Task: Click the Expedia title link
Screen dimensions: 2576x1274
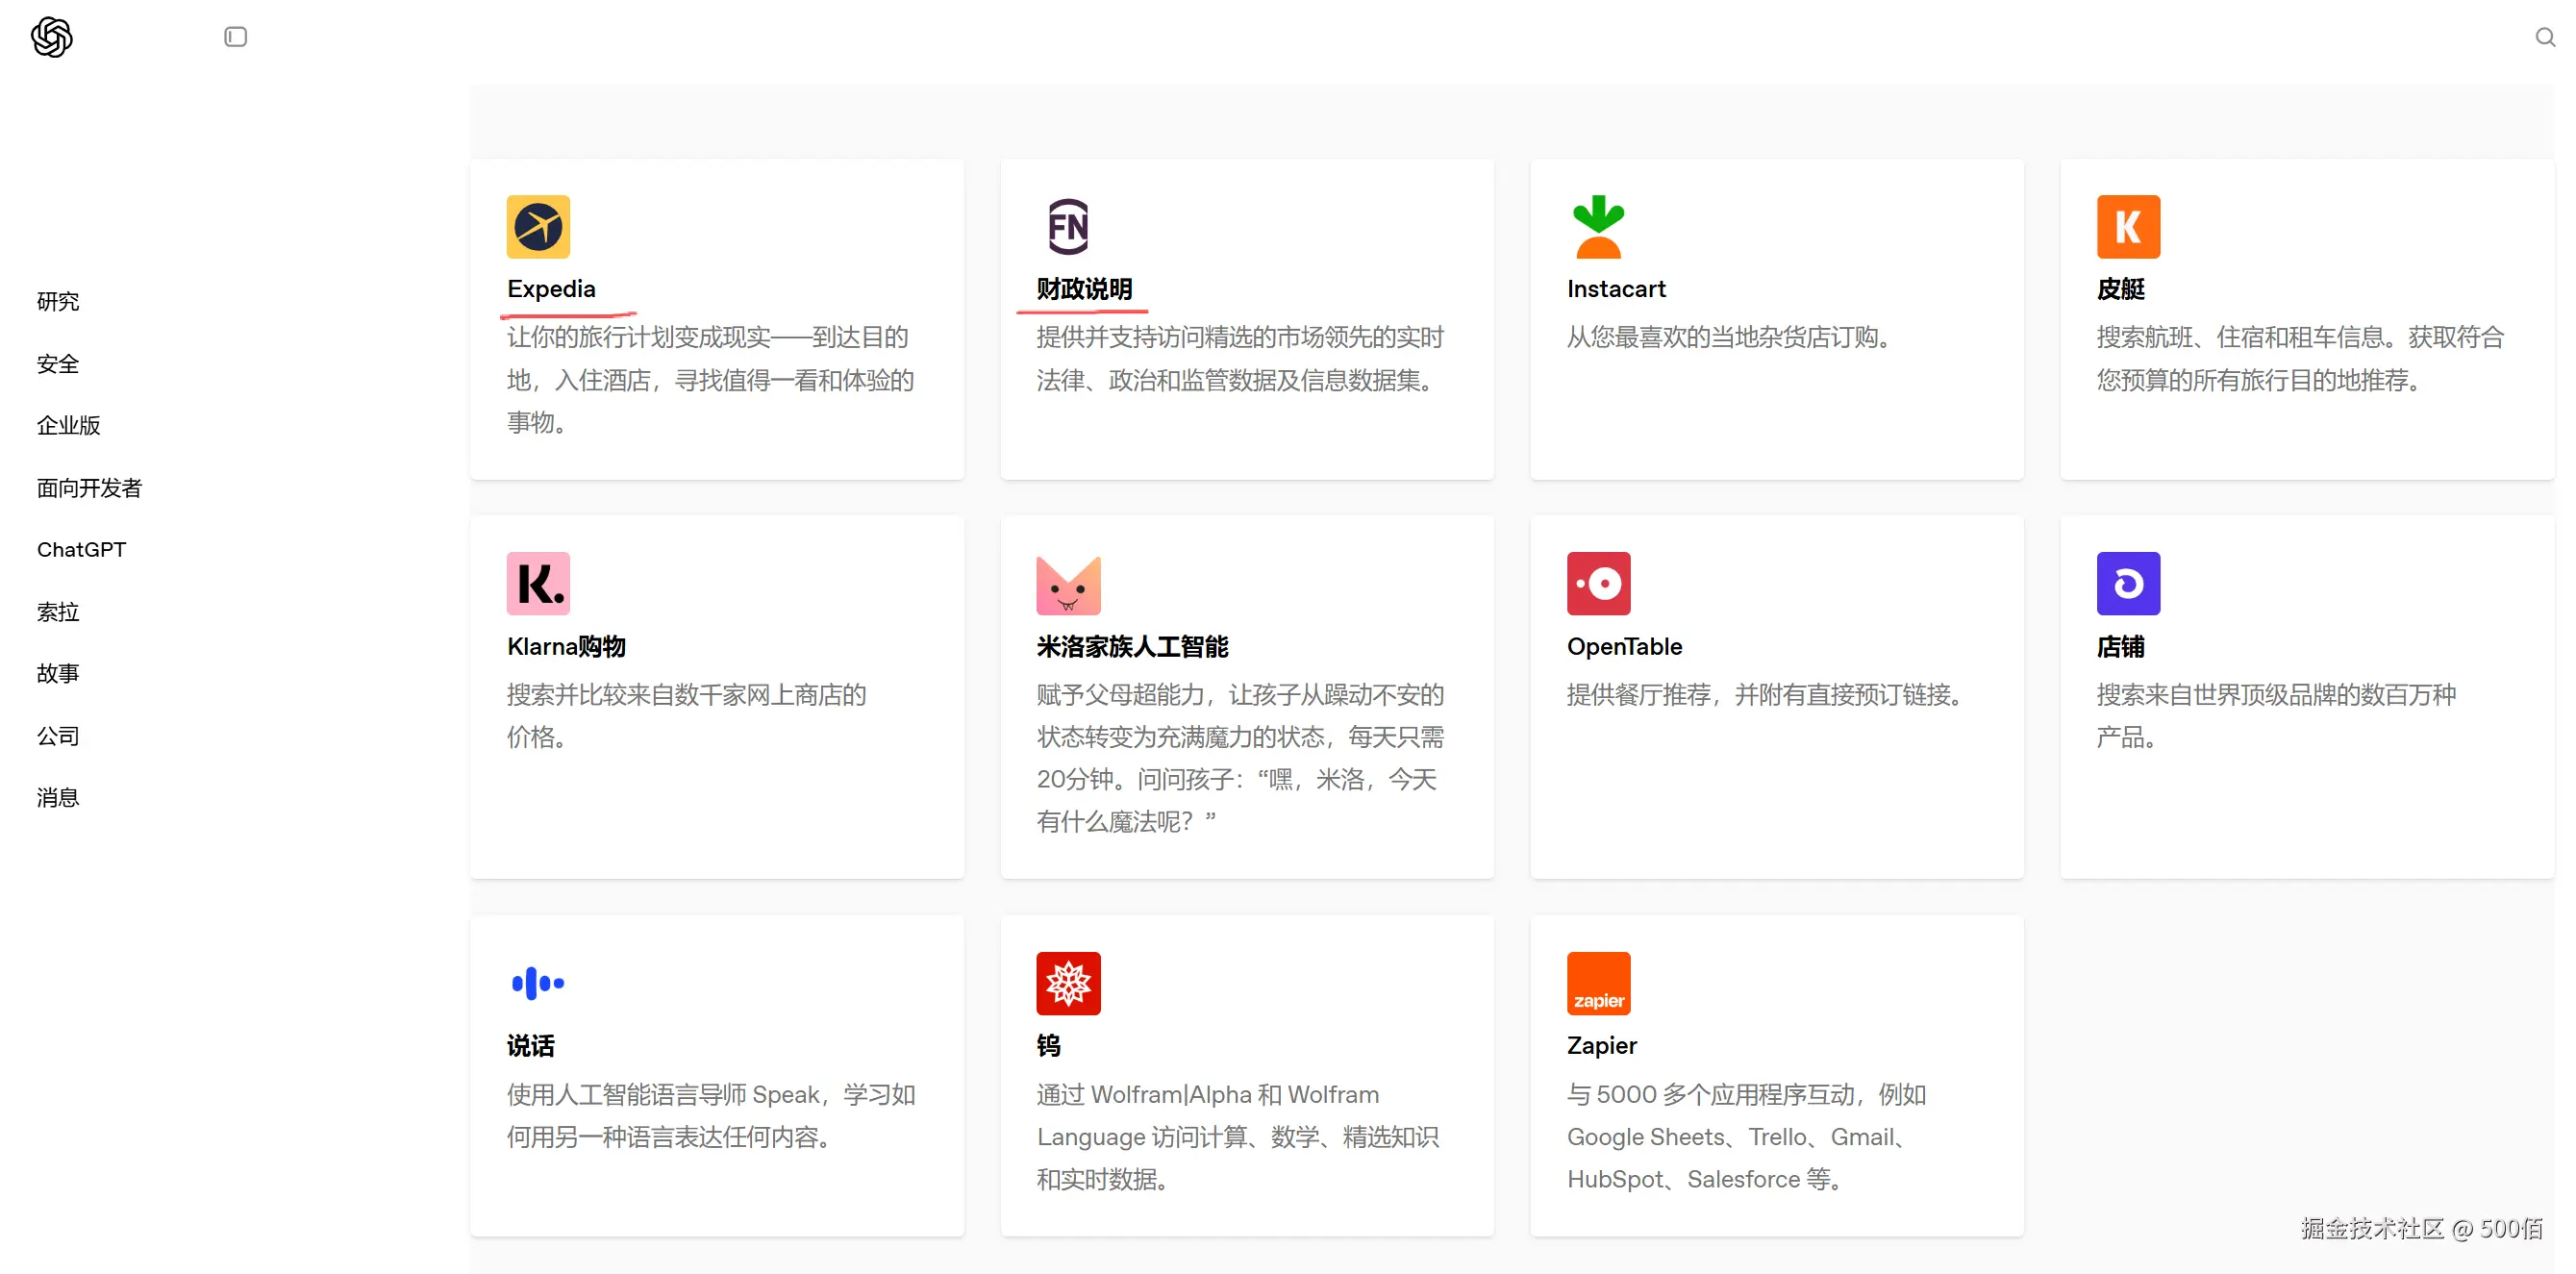Action: [x=551, y=289]
